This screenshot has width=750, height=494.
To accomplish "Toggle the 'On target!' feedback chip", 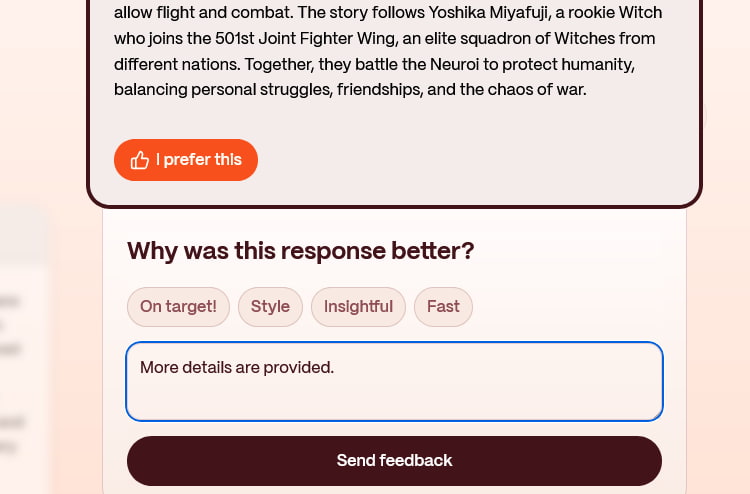I will click(x=178, y=307).
